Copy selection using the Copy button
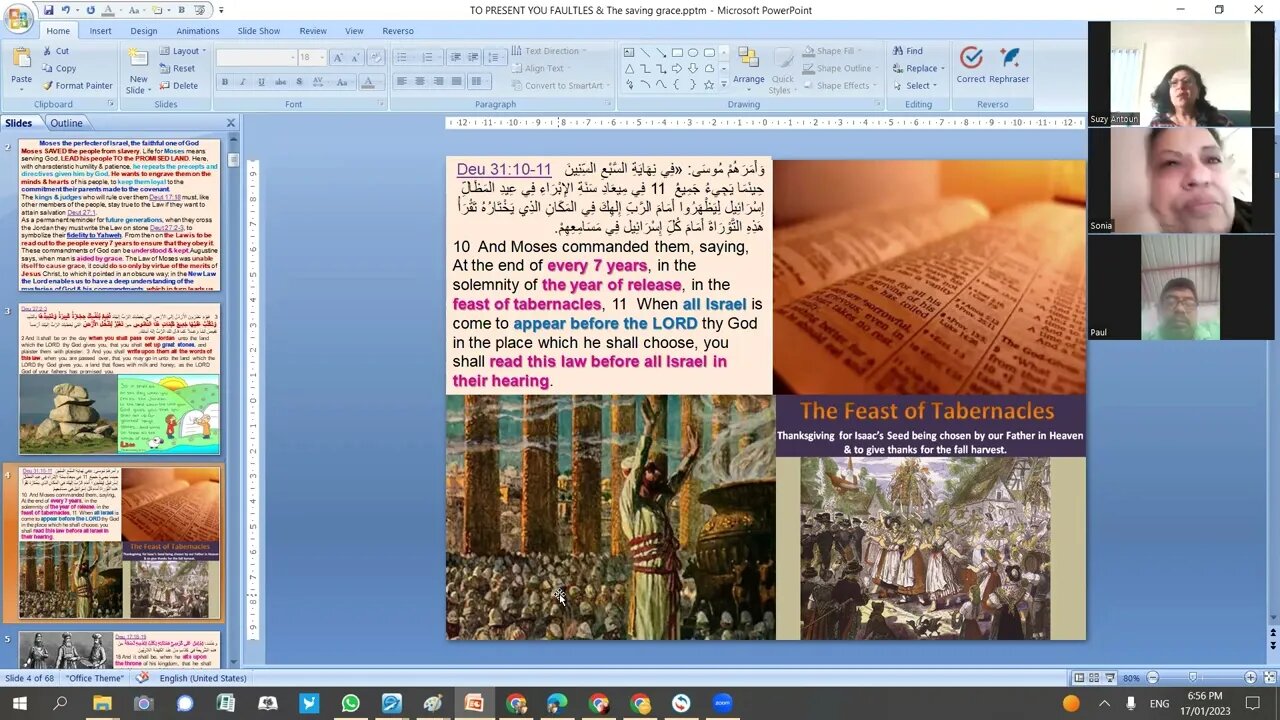This screenshot has width=1280, height=720. [x=58, y=68]
